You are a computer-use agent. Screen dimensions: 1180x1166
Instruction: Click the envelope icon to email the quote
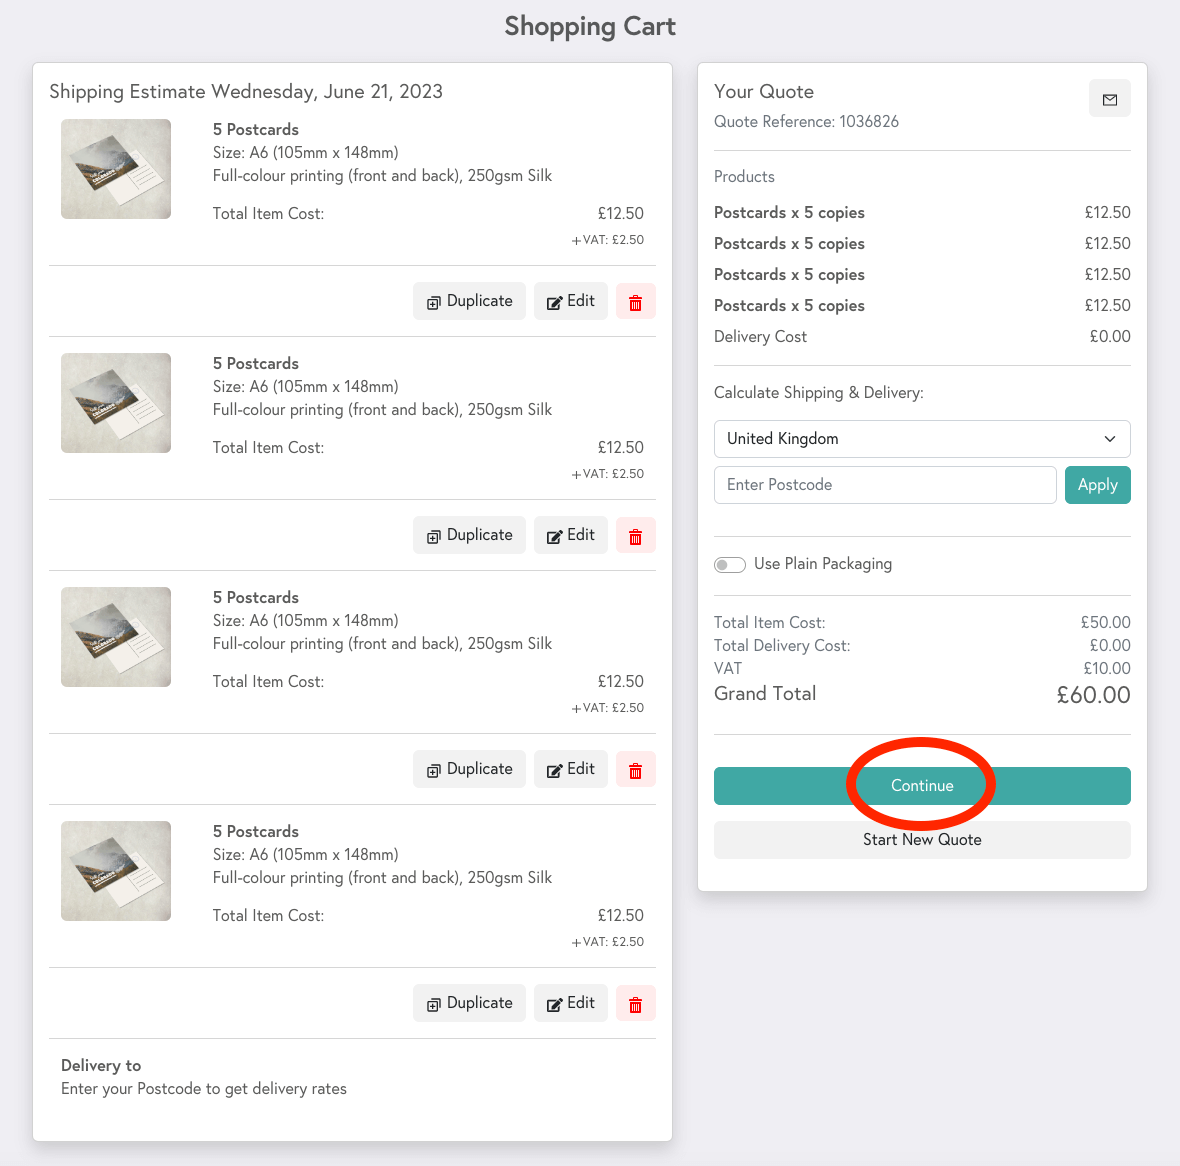1109,97
